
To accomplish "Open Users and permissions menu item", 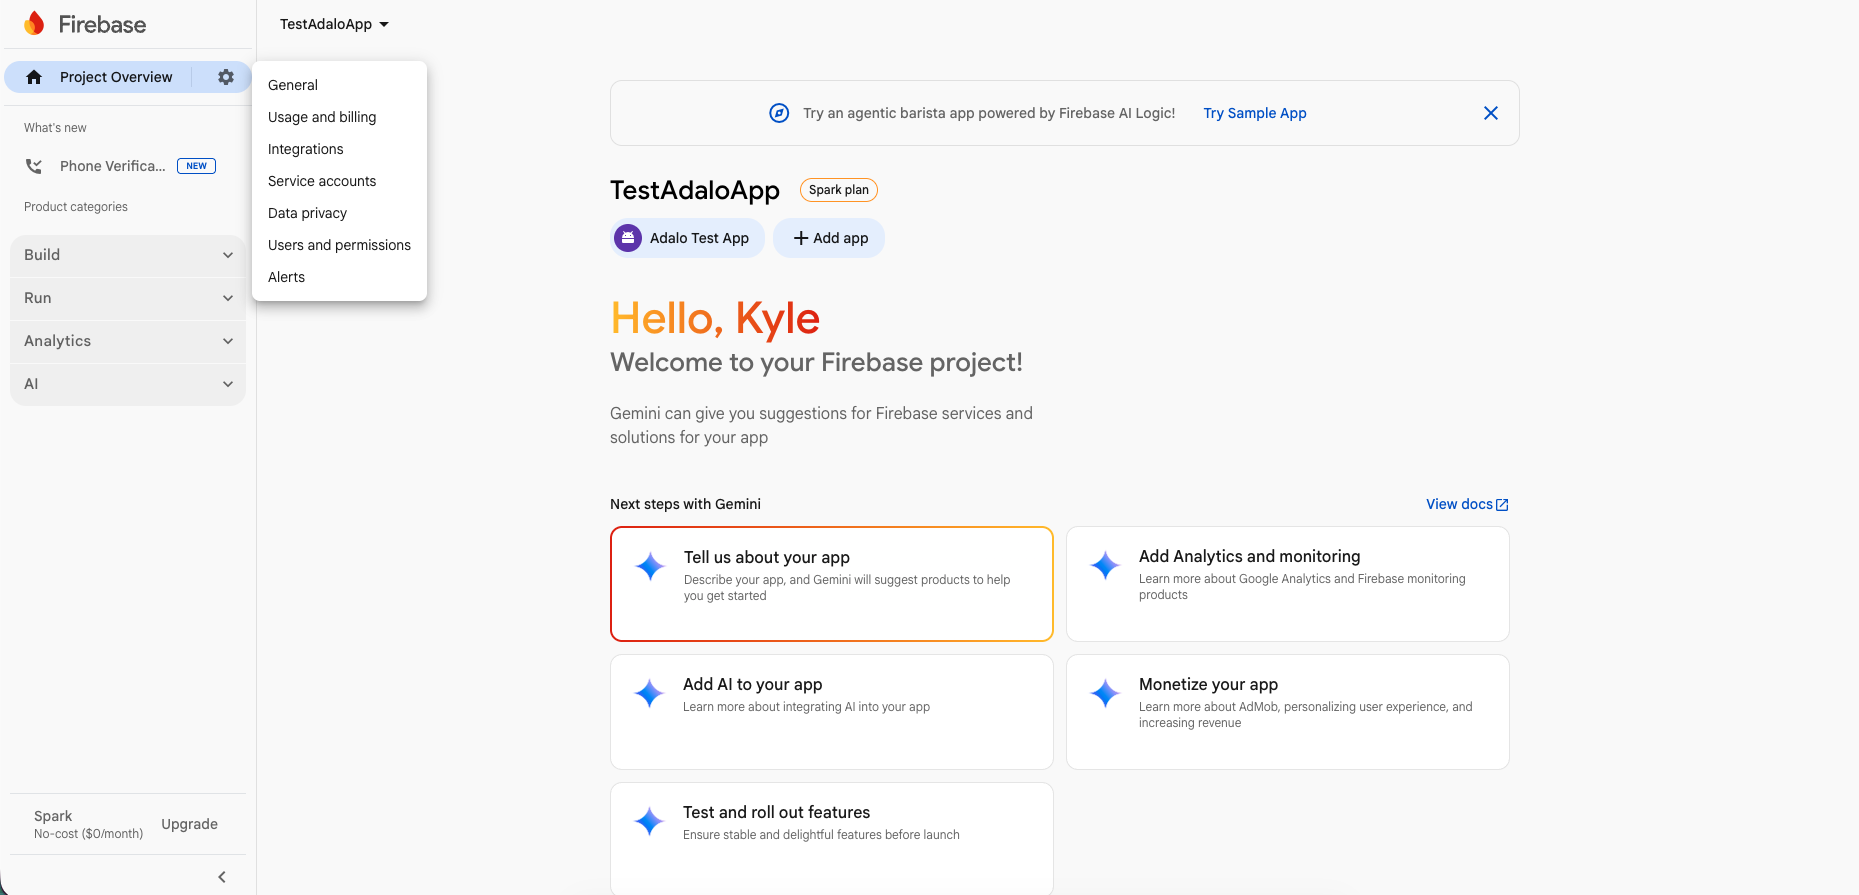I will coord(339,245).
